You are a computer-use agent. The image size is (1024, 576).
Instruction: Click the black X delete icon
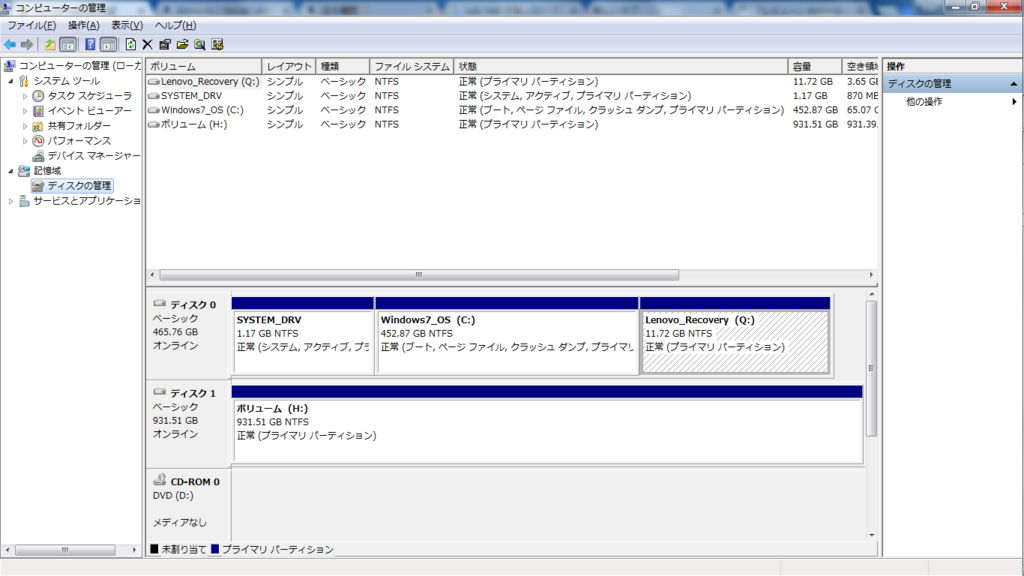148,44
